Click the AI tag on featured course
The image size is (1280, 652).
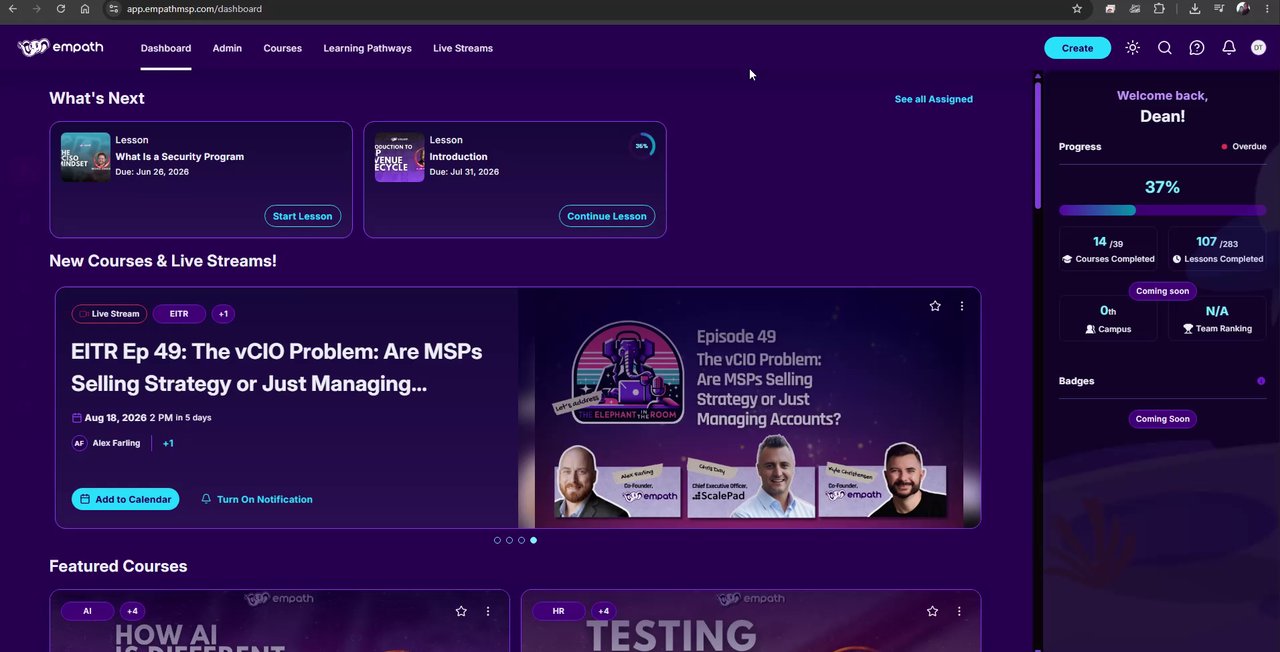point(87,611)
